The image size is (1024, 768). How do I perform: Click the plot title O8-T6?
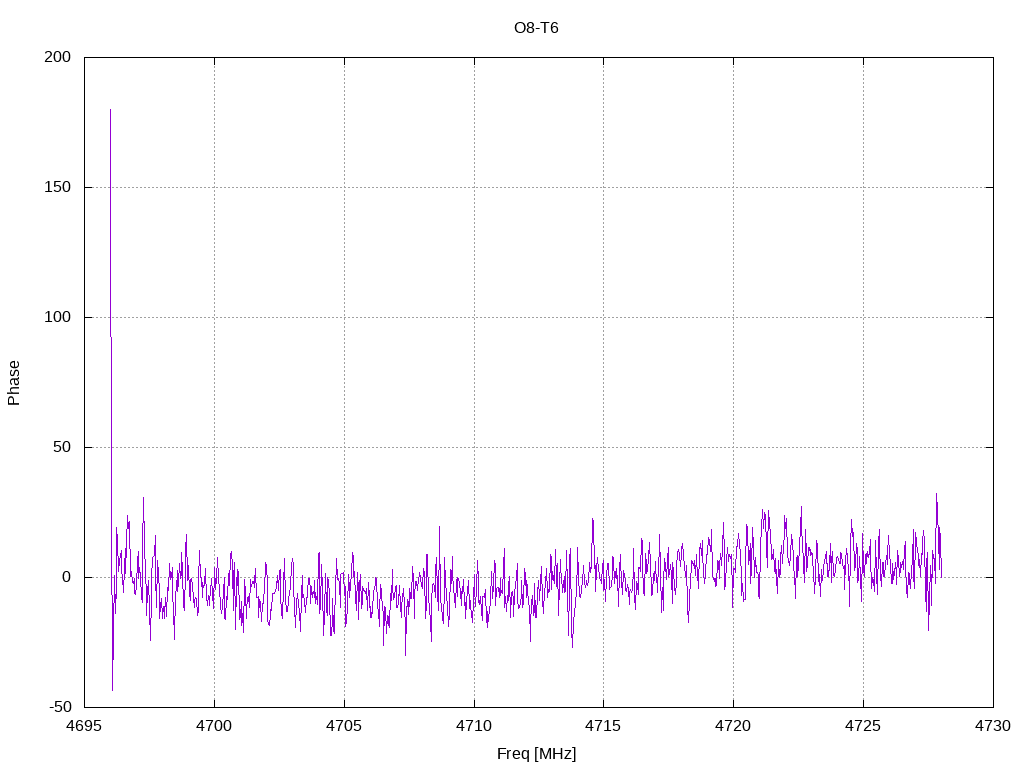pos(536,28)
